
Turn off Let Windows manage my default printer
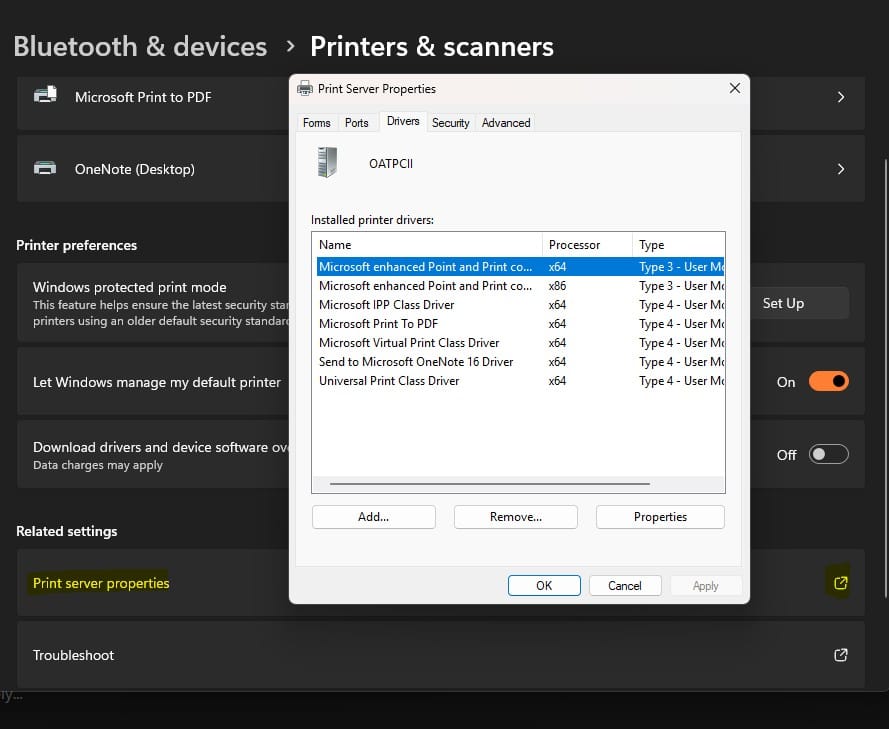(x=828, y=381)
